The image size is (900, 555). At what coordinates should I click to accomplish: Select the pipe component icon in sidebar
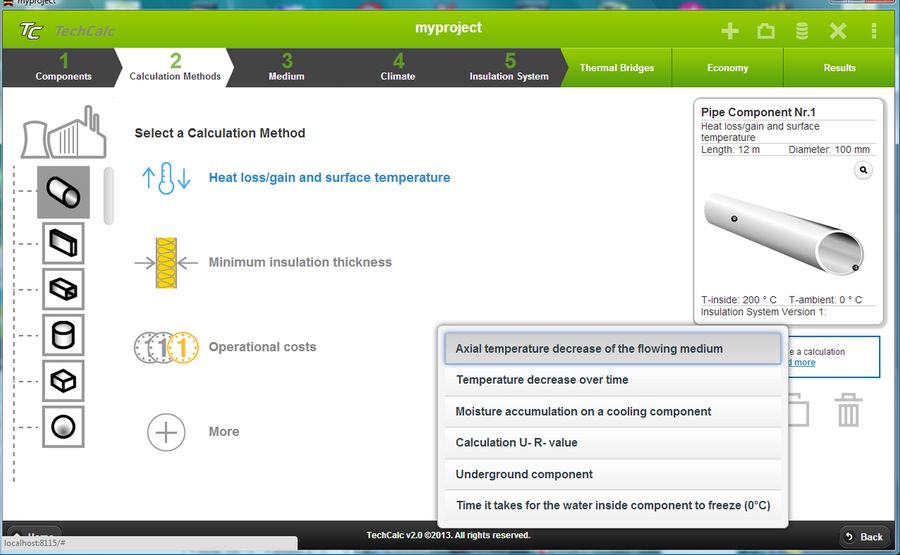tap(63, 192)
